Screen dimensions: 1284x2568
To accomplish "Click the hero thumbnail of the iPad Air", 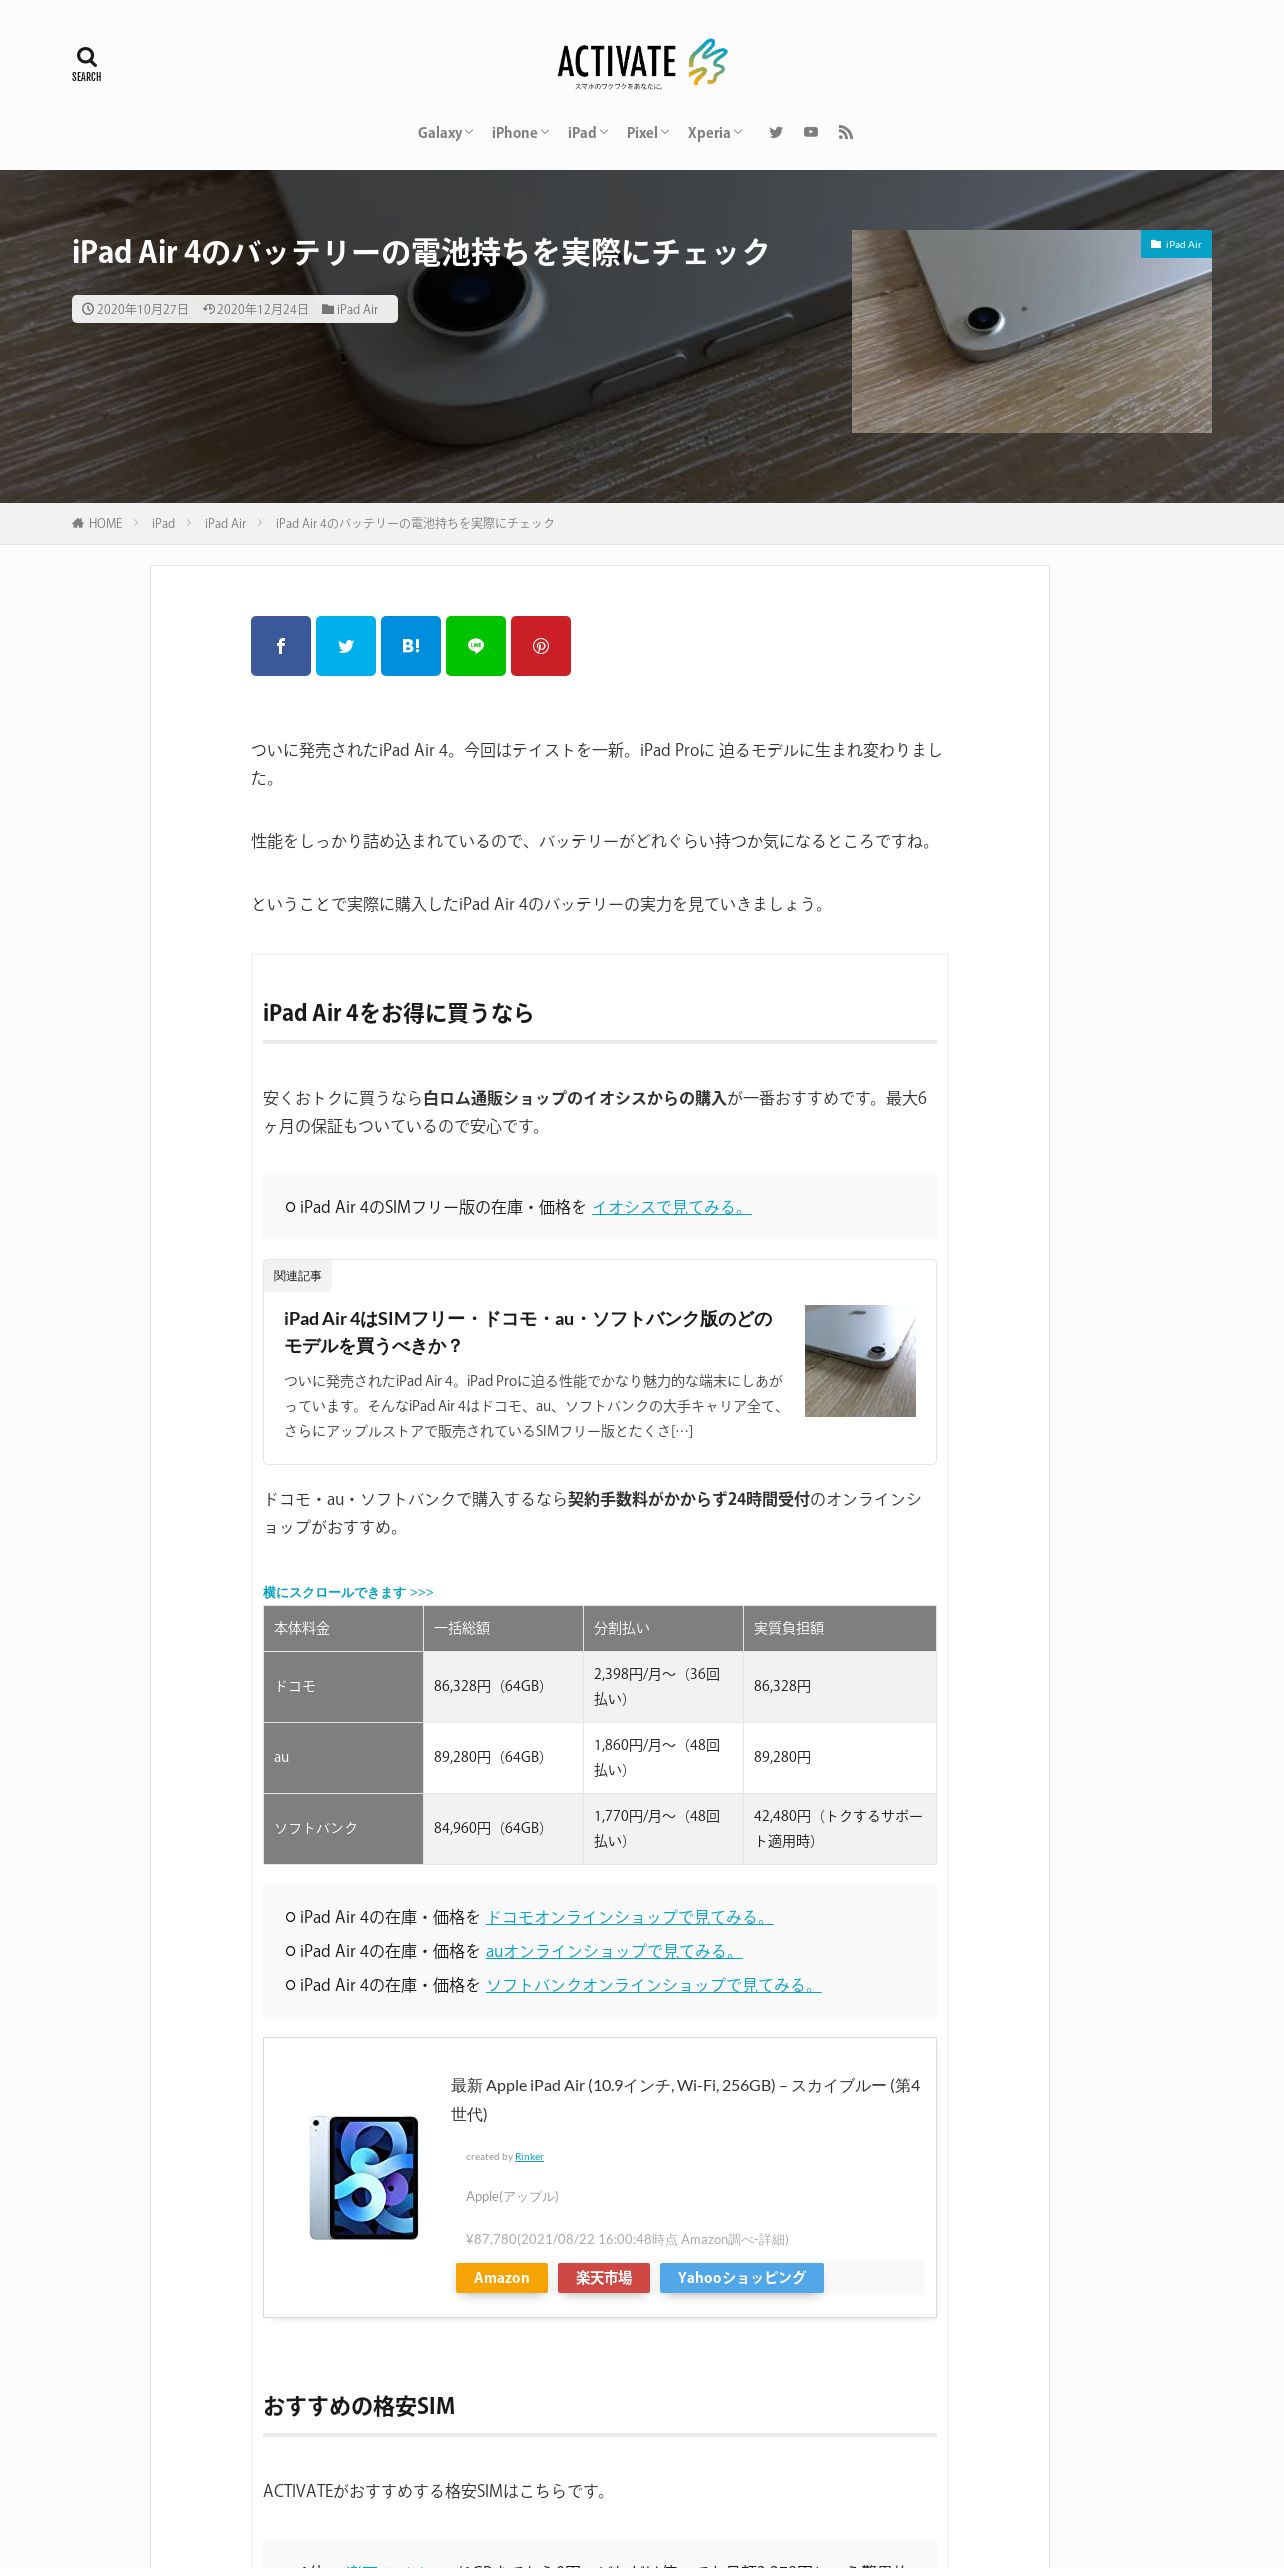I will [1032, 331].
